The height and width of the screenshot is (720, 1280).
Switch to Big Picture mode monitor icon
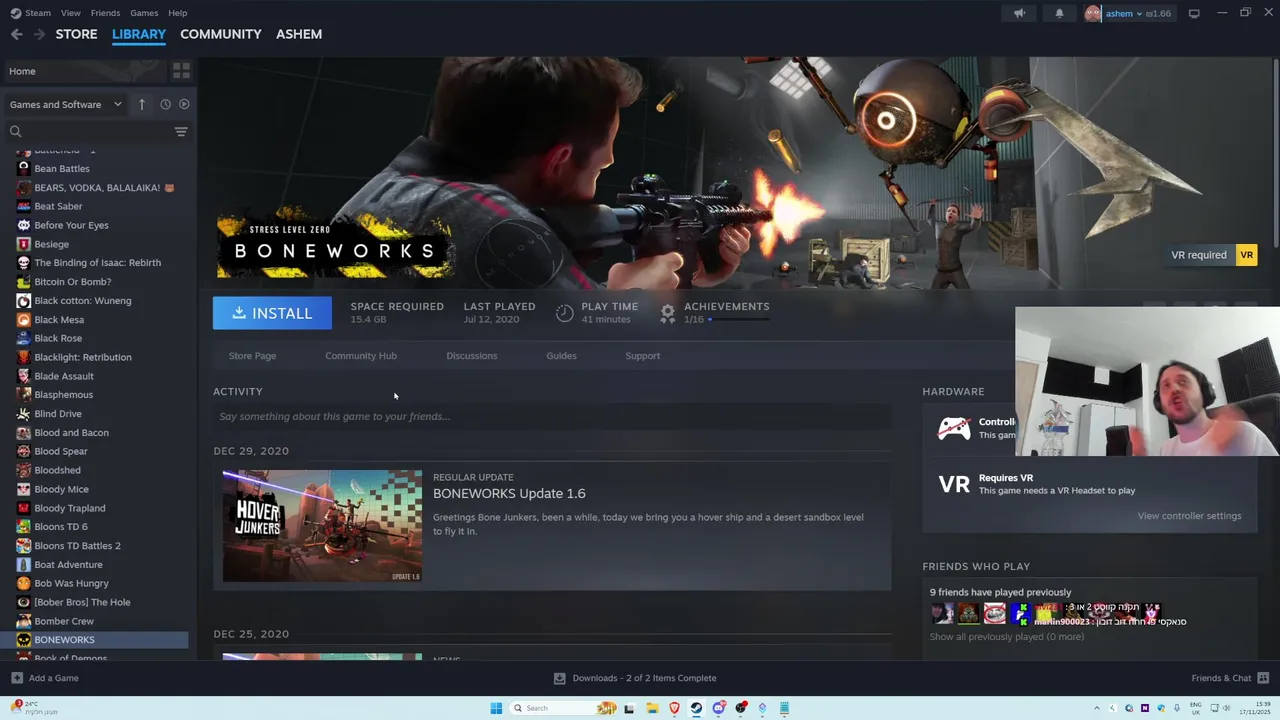click(x=1194, y=13)
